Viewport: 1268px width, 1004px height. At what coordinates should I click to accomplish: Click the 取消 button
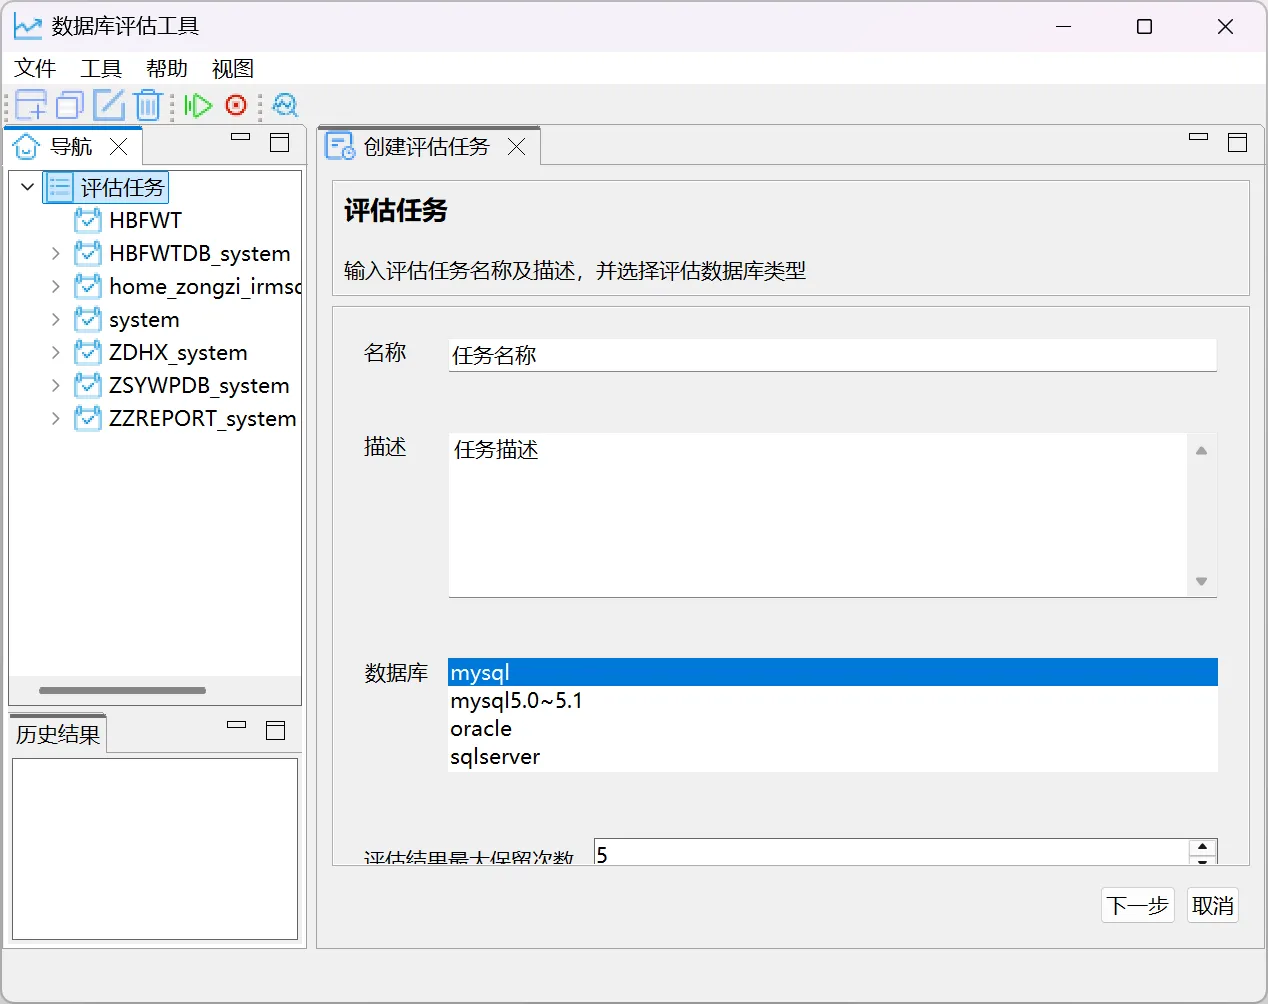tap(1212, 906)
